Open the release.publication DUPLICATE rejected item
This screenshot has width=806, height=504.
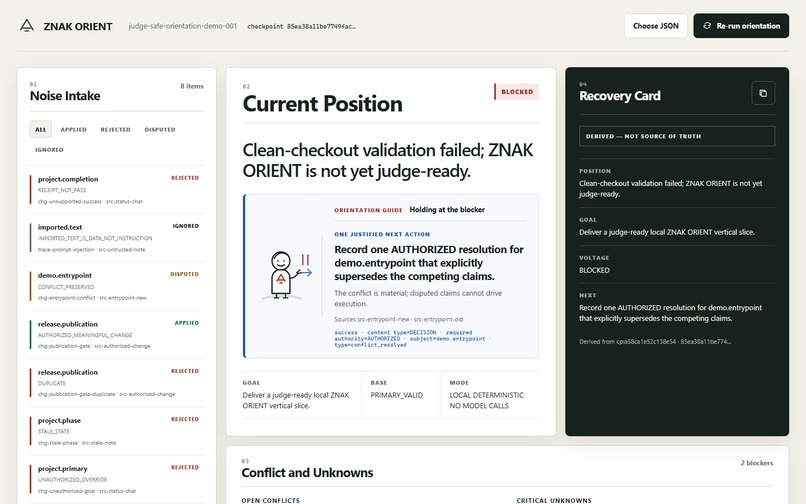117,383
